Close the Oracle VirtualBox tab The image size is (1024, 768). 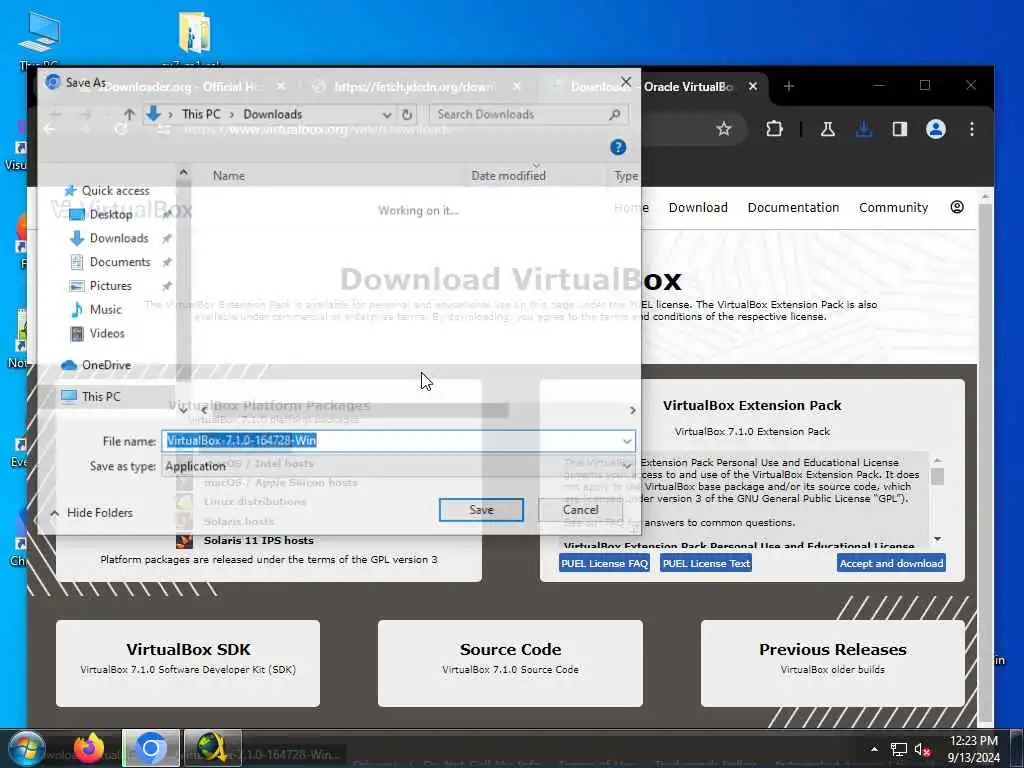[752, 86]
